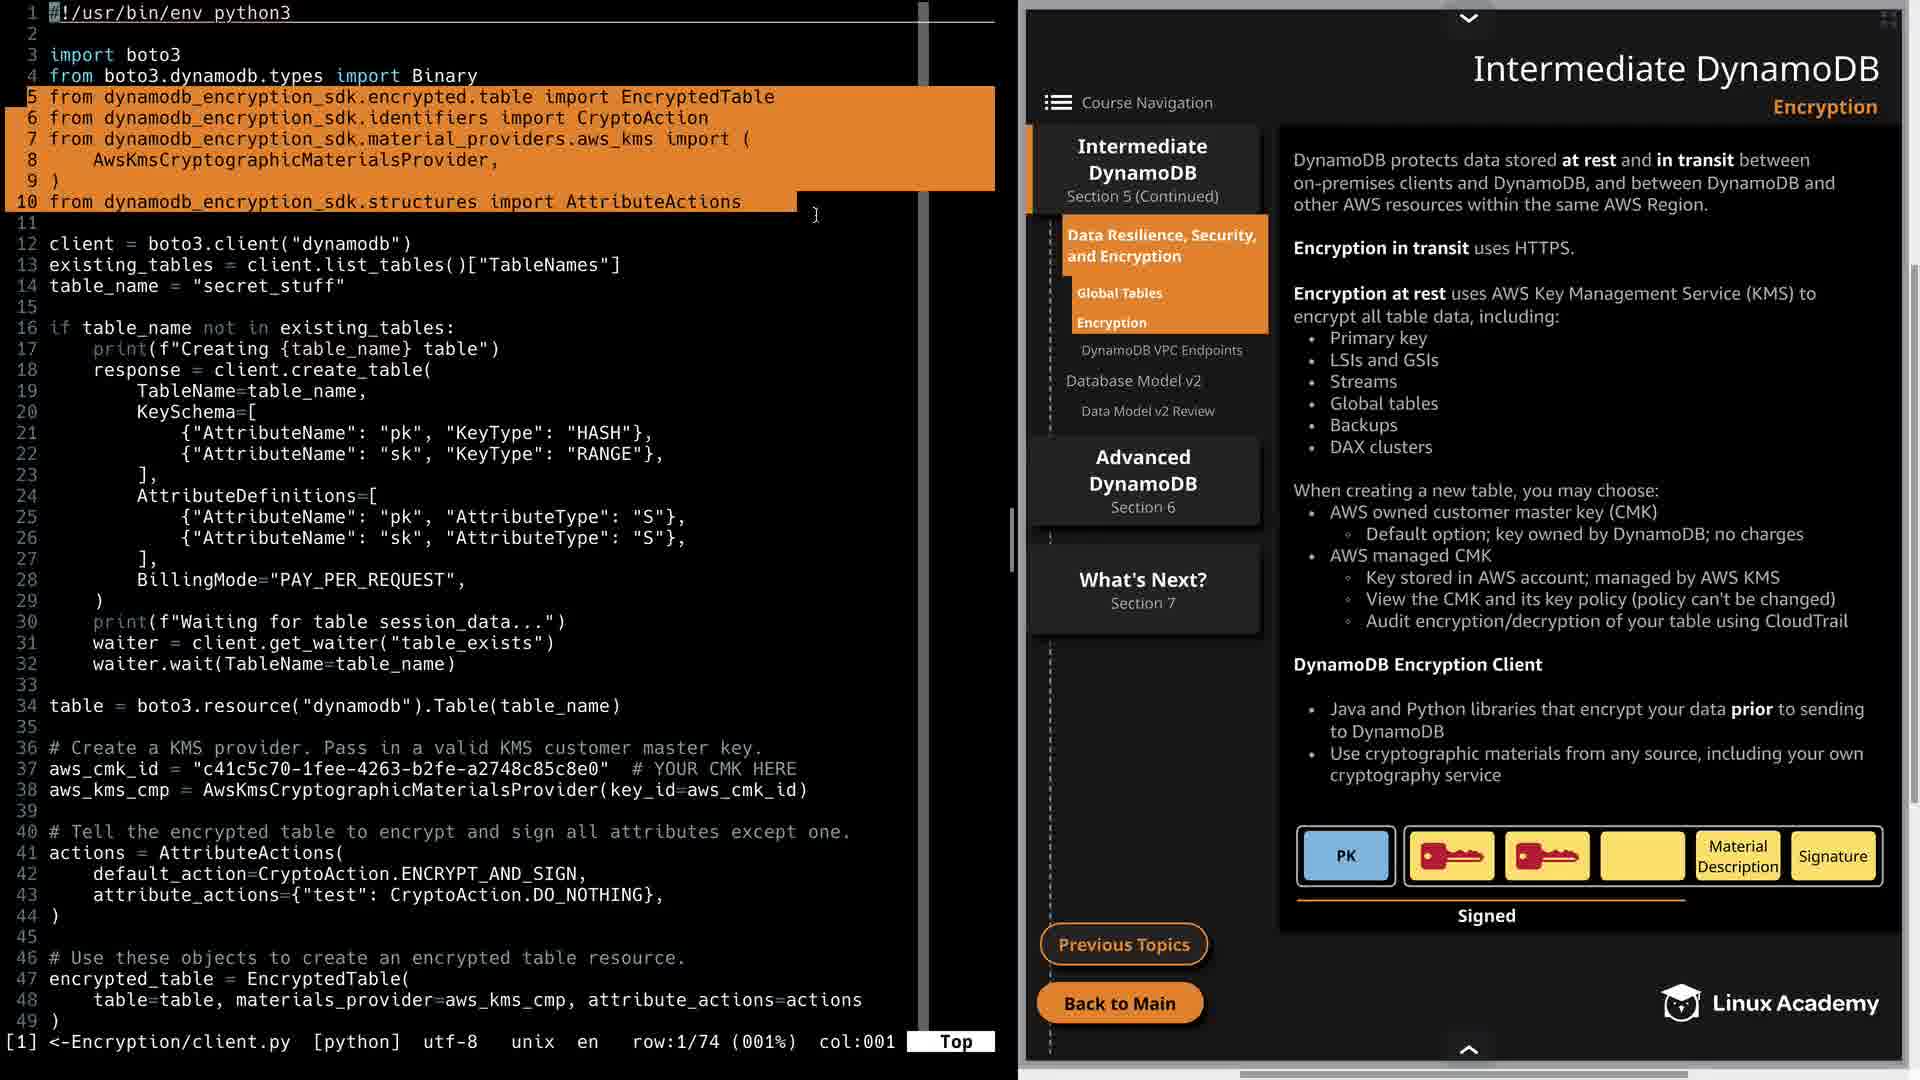Viewport: 1920px width, 1080px height.
Task: Select the Encryption topic in navigation
Action: [x=1111, y=323]
